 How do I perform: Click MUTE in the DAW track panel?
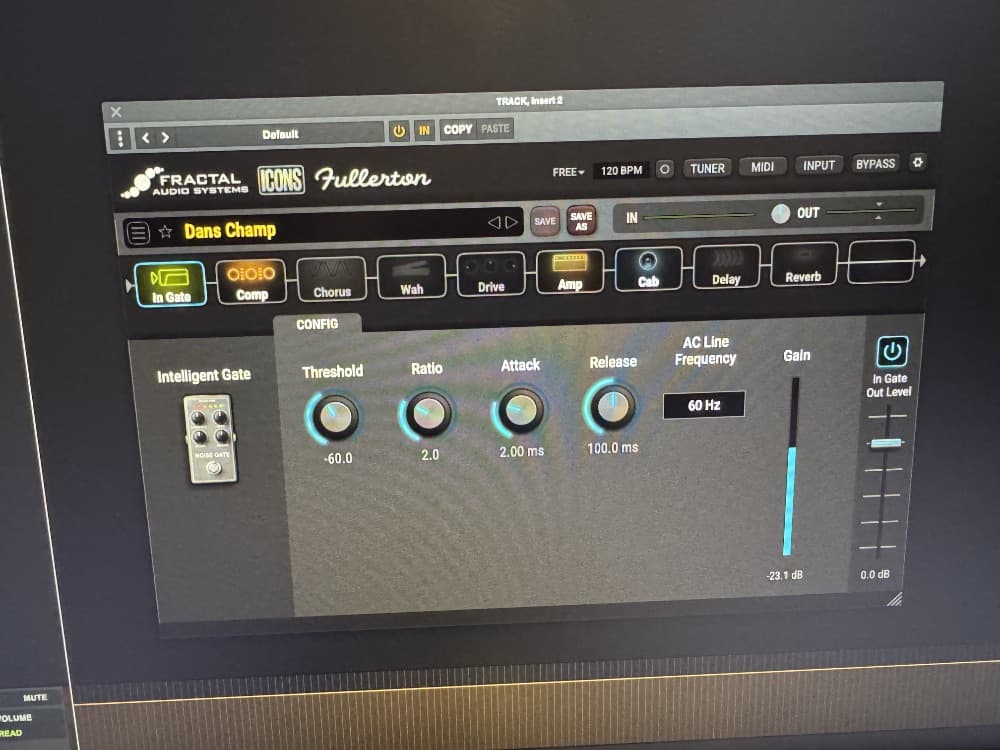pyautogui.click(x=35, y=698)
